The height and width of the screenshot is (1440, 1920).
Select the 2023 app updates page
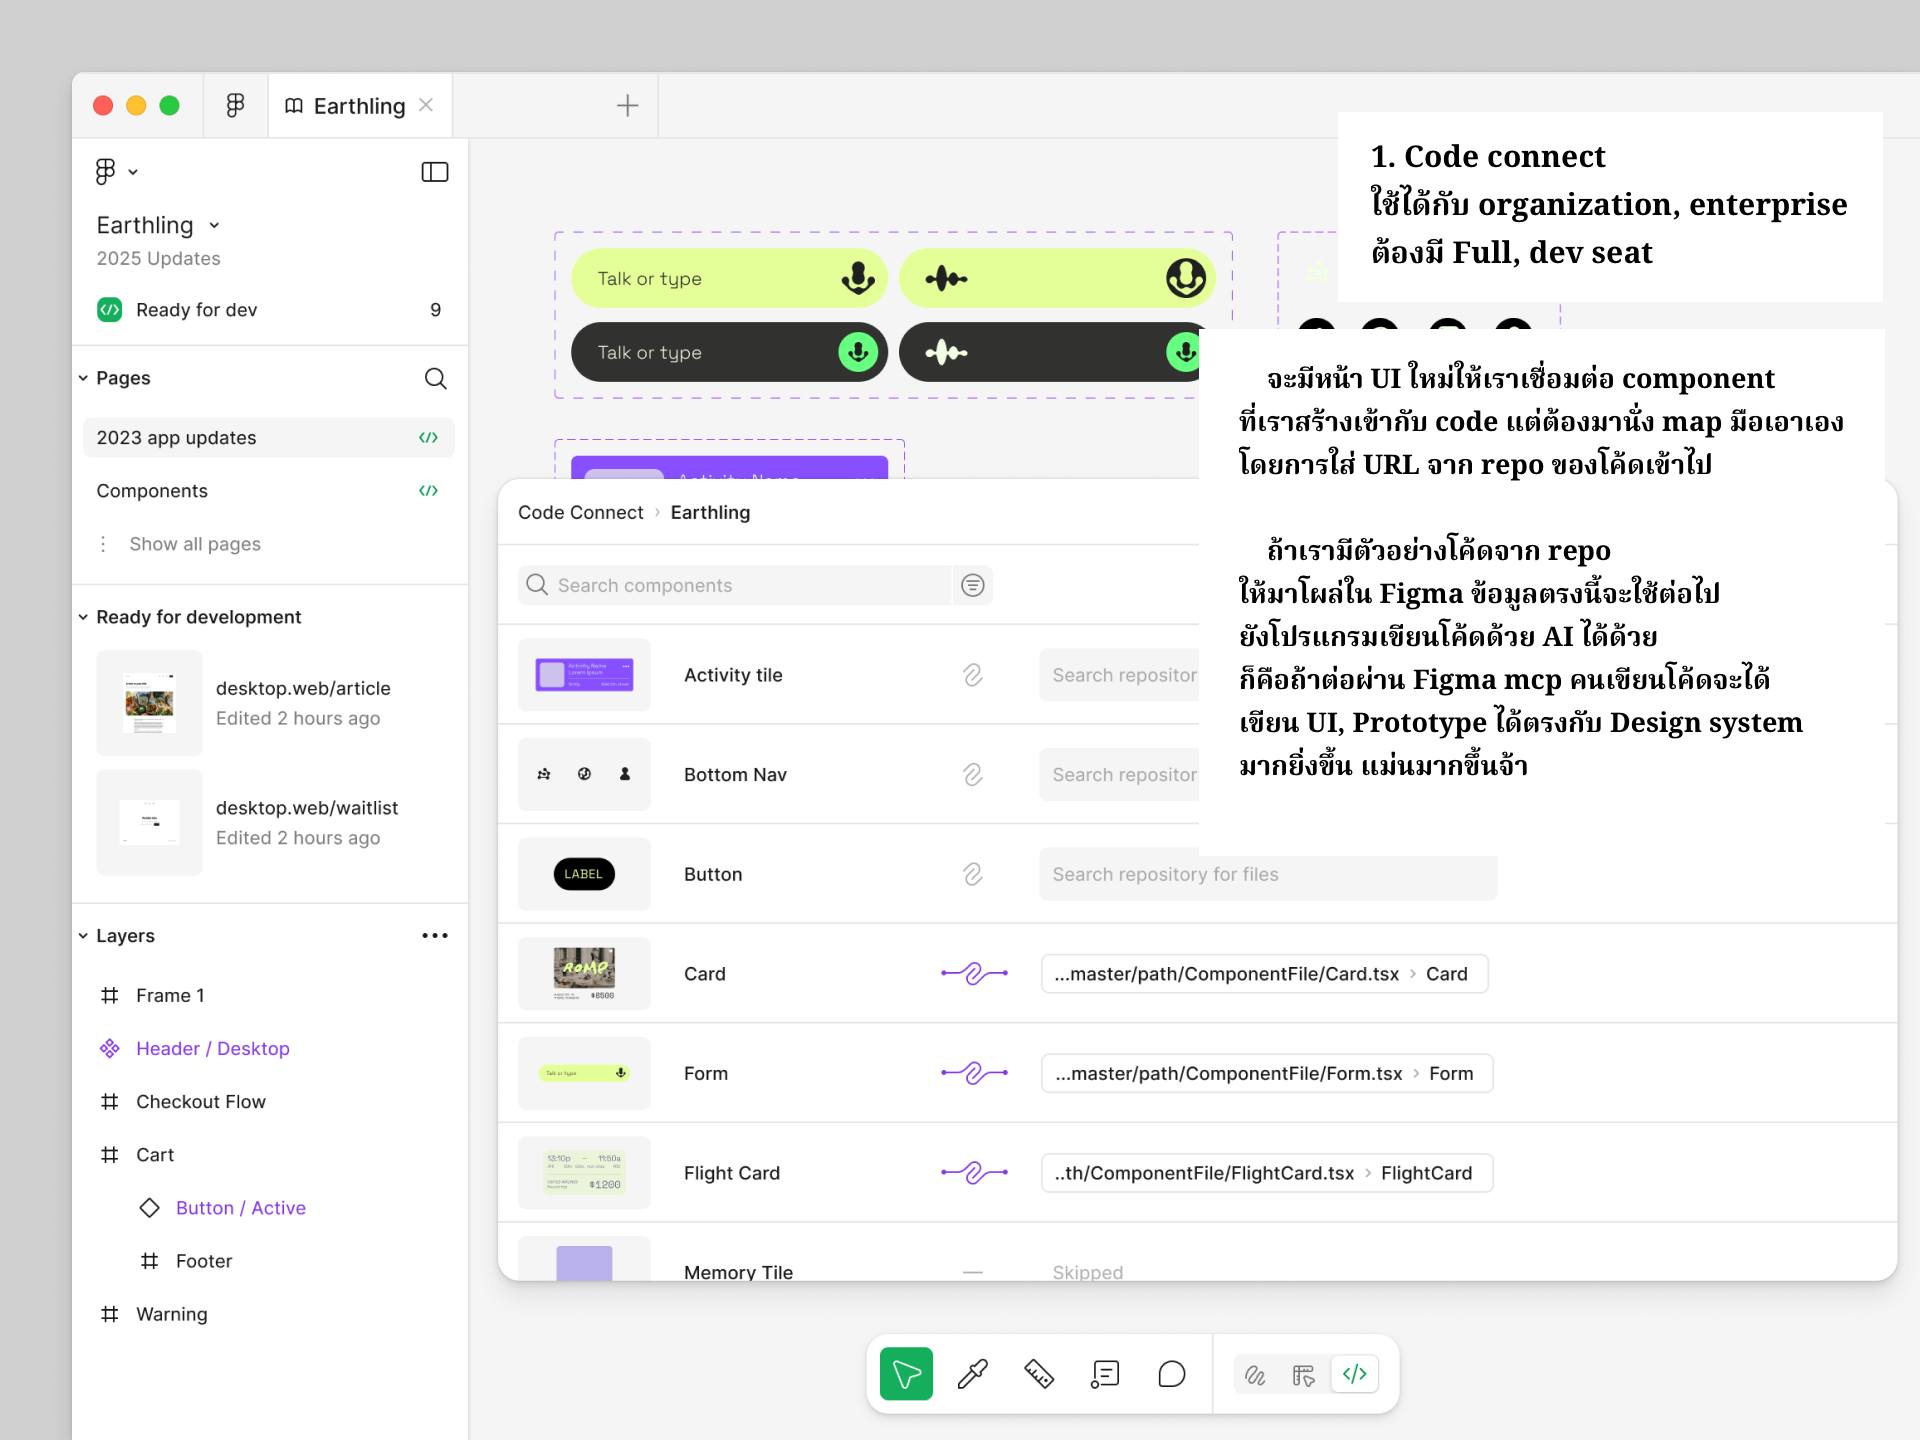(x=268, y=438)
